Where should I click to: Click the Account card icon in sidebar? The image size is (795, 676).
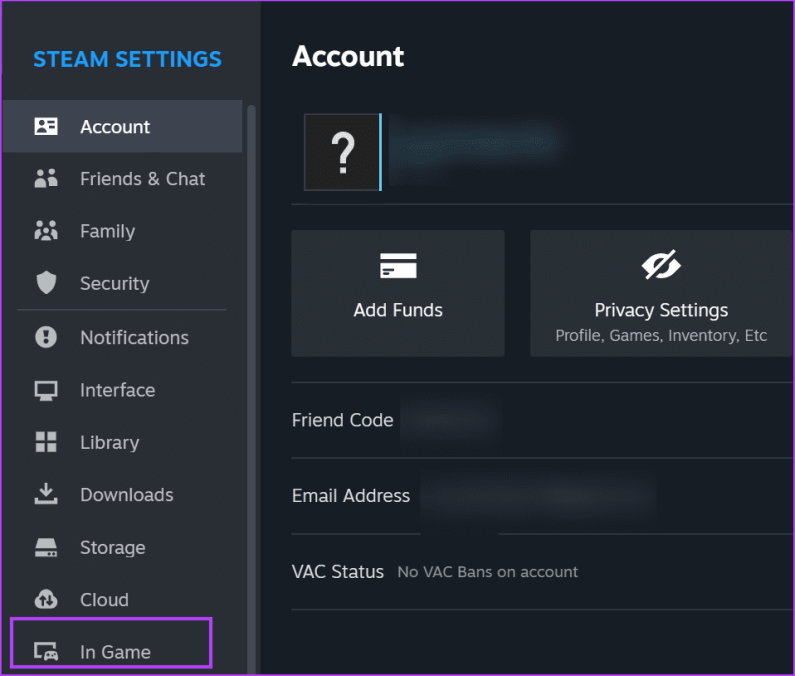coord(46,127)
